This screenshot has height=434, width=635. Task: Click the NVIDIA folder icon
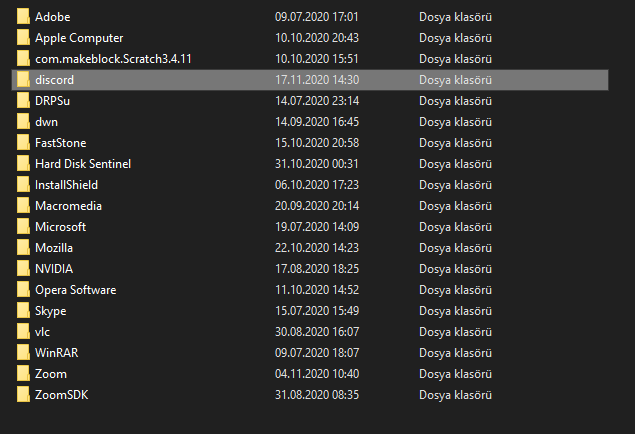point(23,269)
